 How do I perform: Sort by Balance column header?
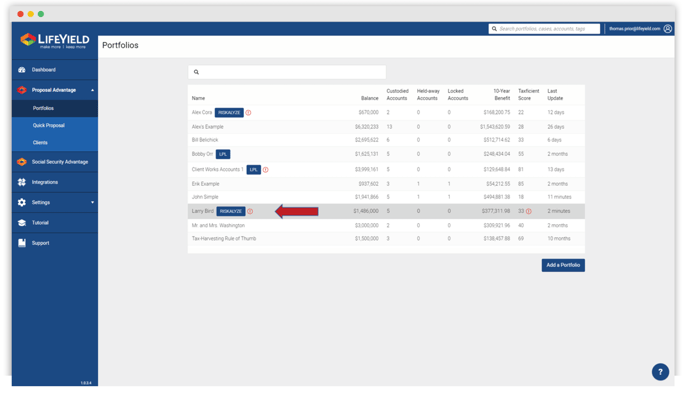coord(369,98)
